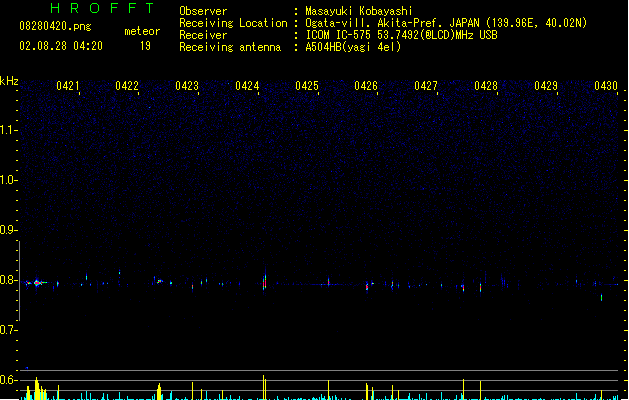This screenshot has width=629, height=400.
Task: Click the 1.1 frequency axis label
Action: tap(7, 130)
